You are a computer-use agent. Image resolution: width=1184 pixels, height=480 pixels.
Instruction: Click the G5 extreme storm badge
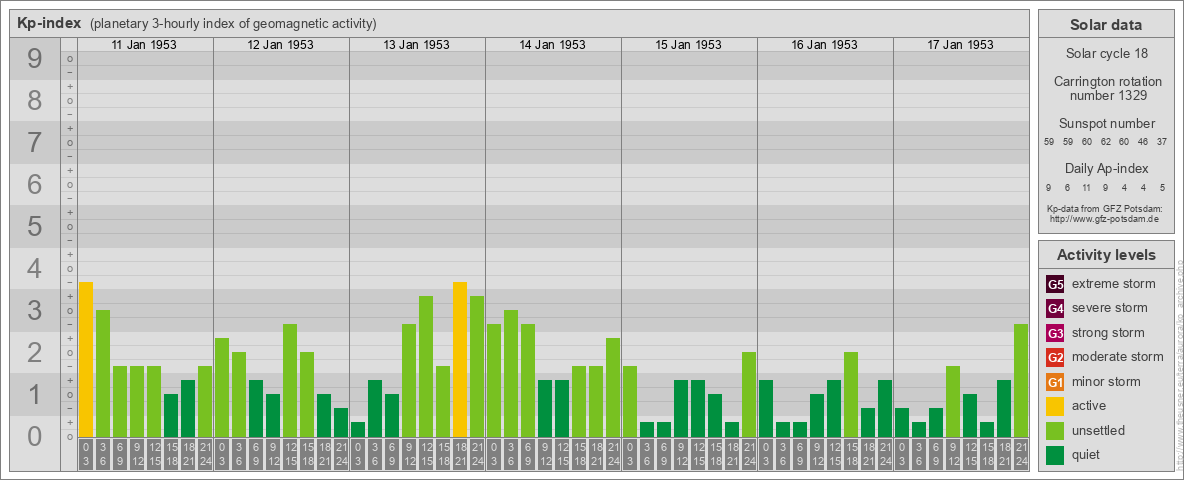(x=1055, y=284)
